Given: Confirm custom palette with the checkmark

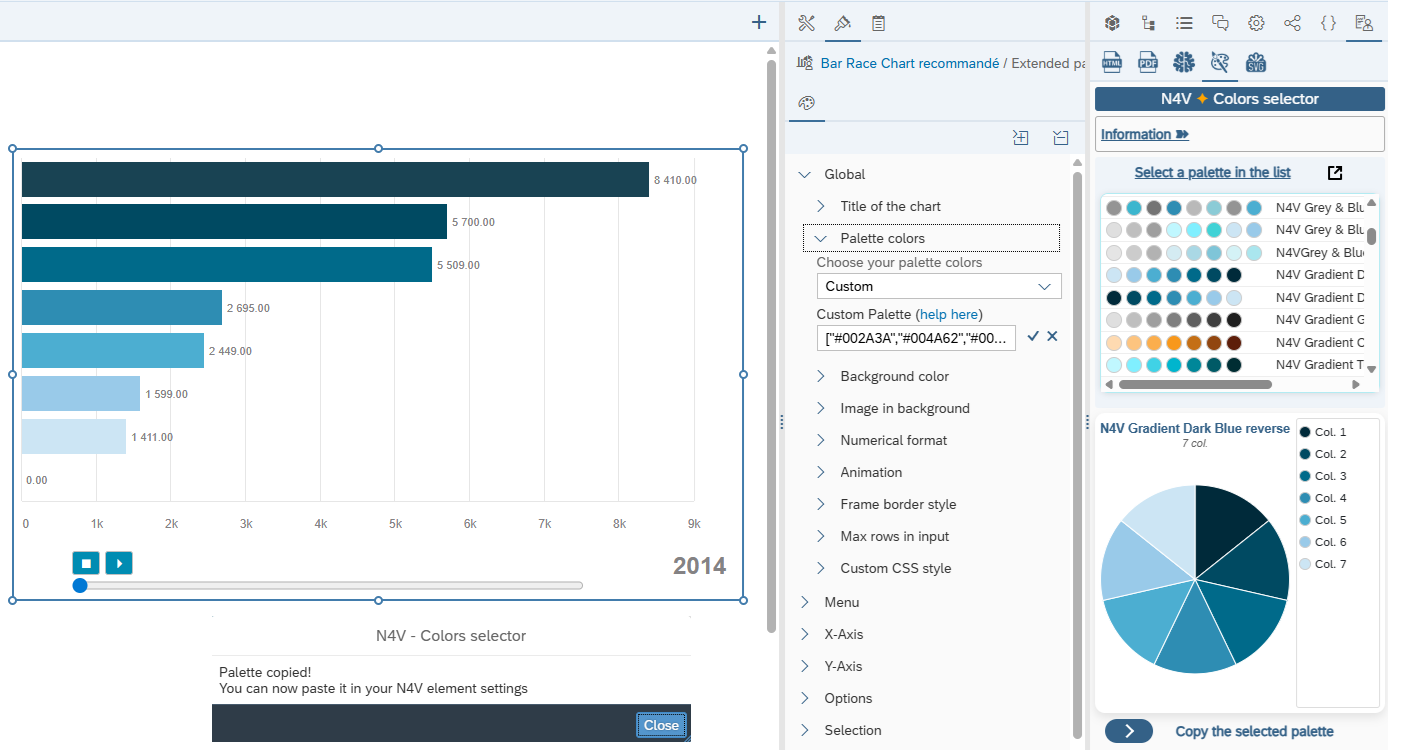Looking at the screenshot, I should 1033,337.
